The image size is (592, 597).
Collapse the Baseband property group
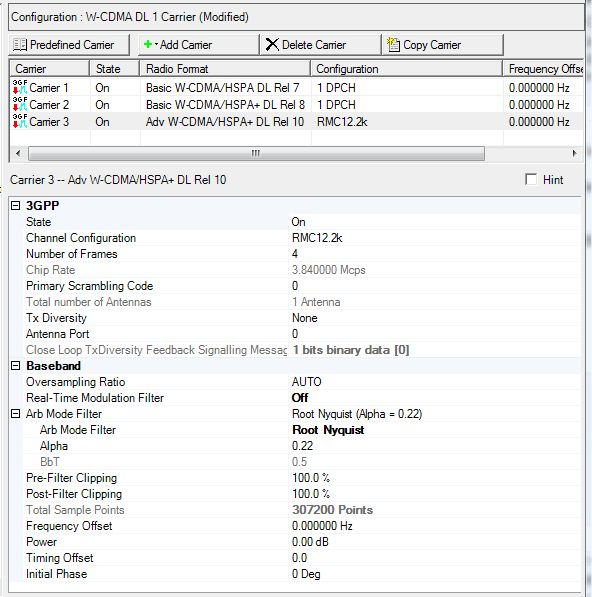[15, 366]
